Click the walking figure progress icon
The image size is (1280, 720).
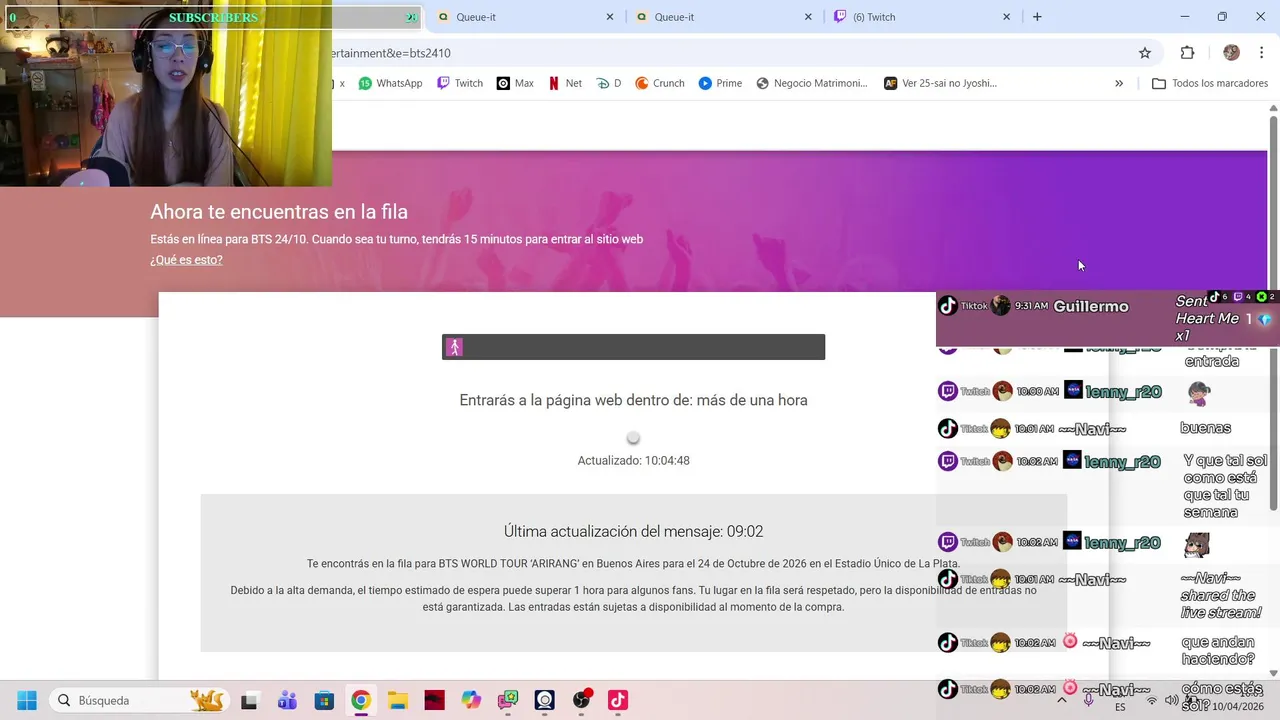click(x=454, y=347)
